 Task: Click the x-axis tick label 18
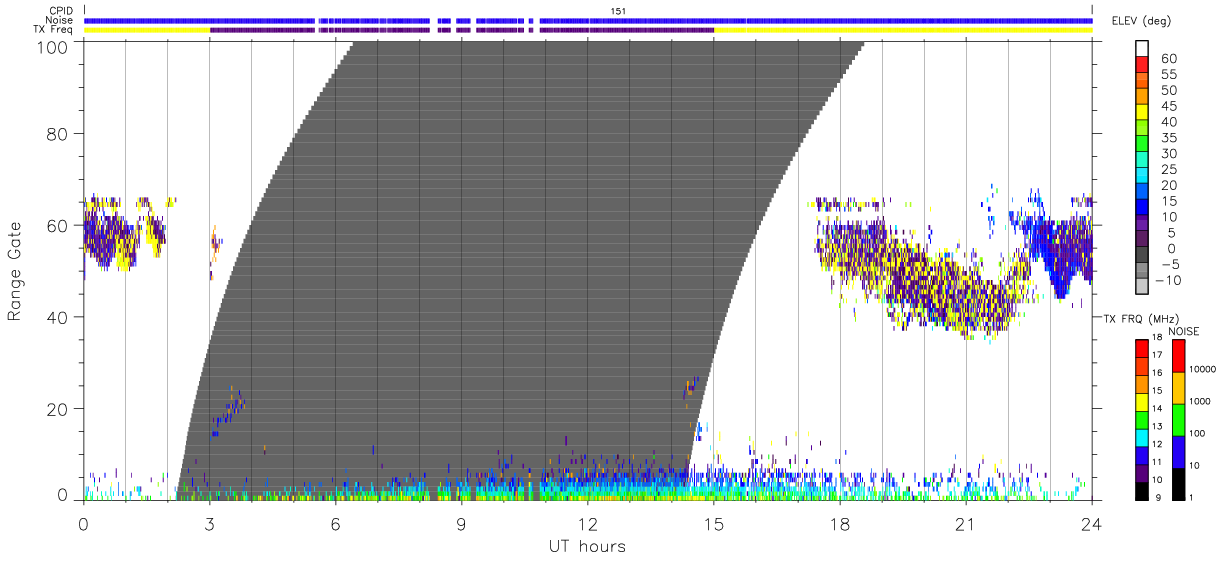(839, 523)
